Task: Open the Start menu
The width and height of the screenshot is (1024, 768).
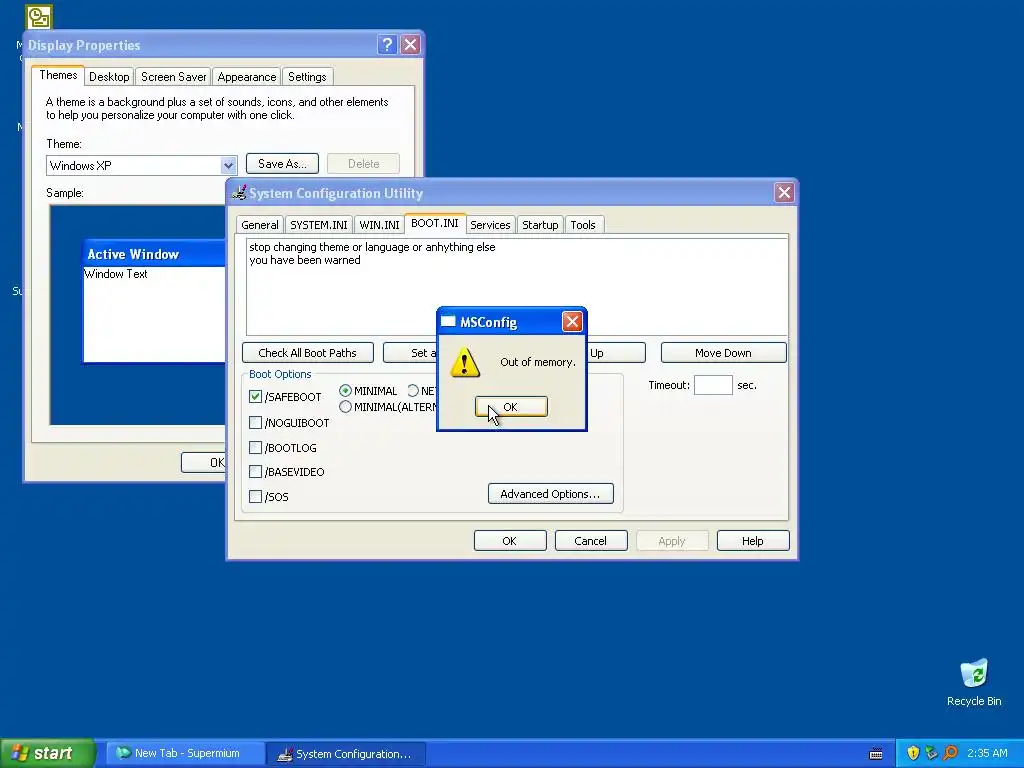Action: (47, 753)
